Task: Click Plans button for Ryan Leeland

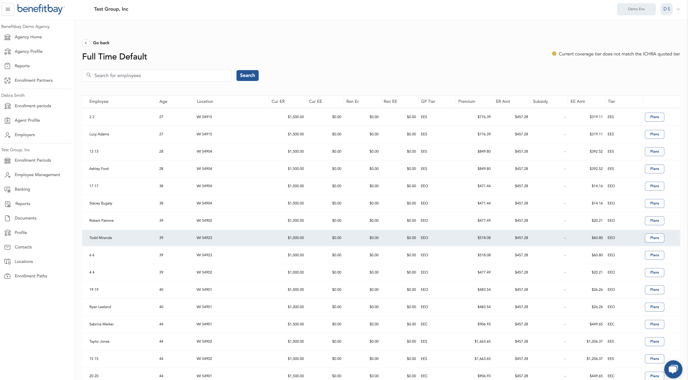Action: 654,307
